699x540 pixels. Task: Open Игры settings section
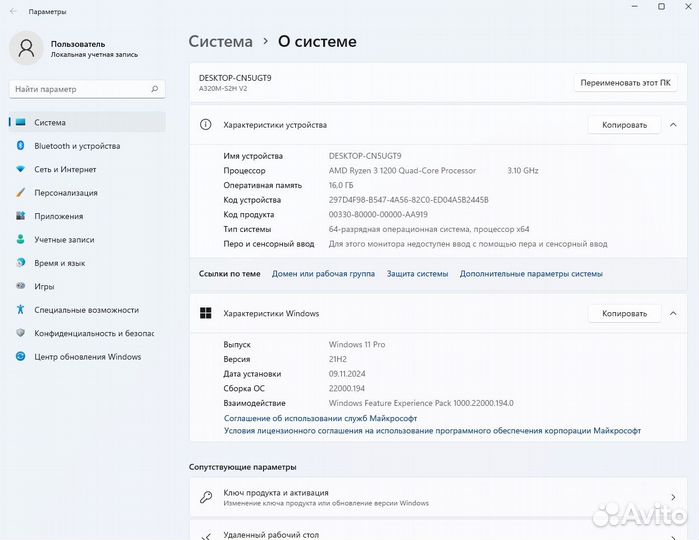44,286
